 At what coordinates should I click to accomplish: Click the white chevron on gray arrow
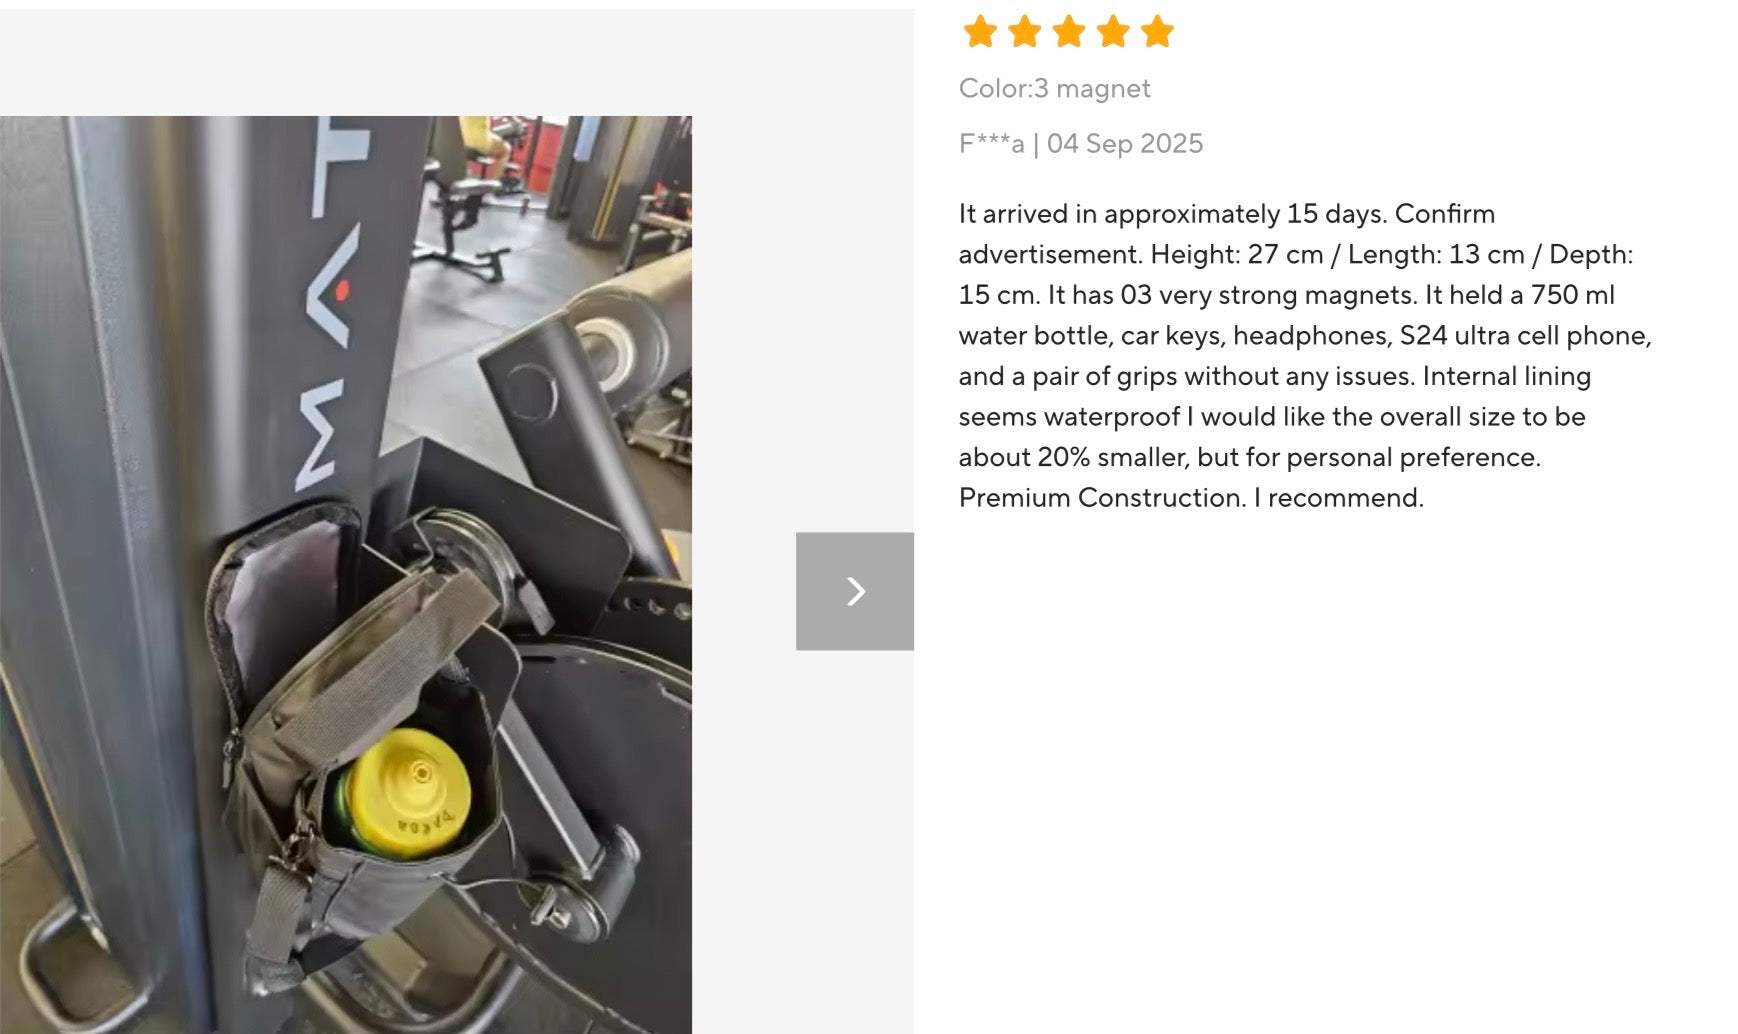[856, 591]
